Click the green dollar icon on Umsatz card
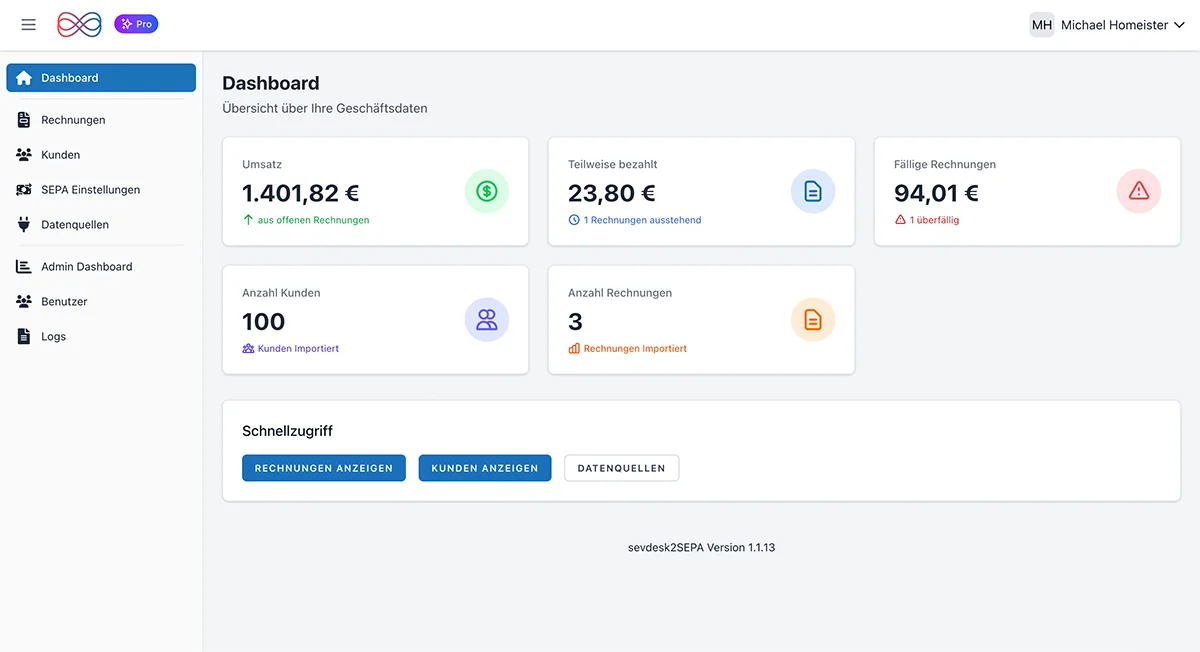This screenshot has width=1200, height=652. 487,191
